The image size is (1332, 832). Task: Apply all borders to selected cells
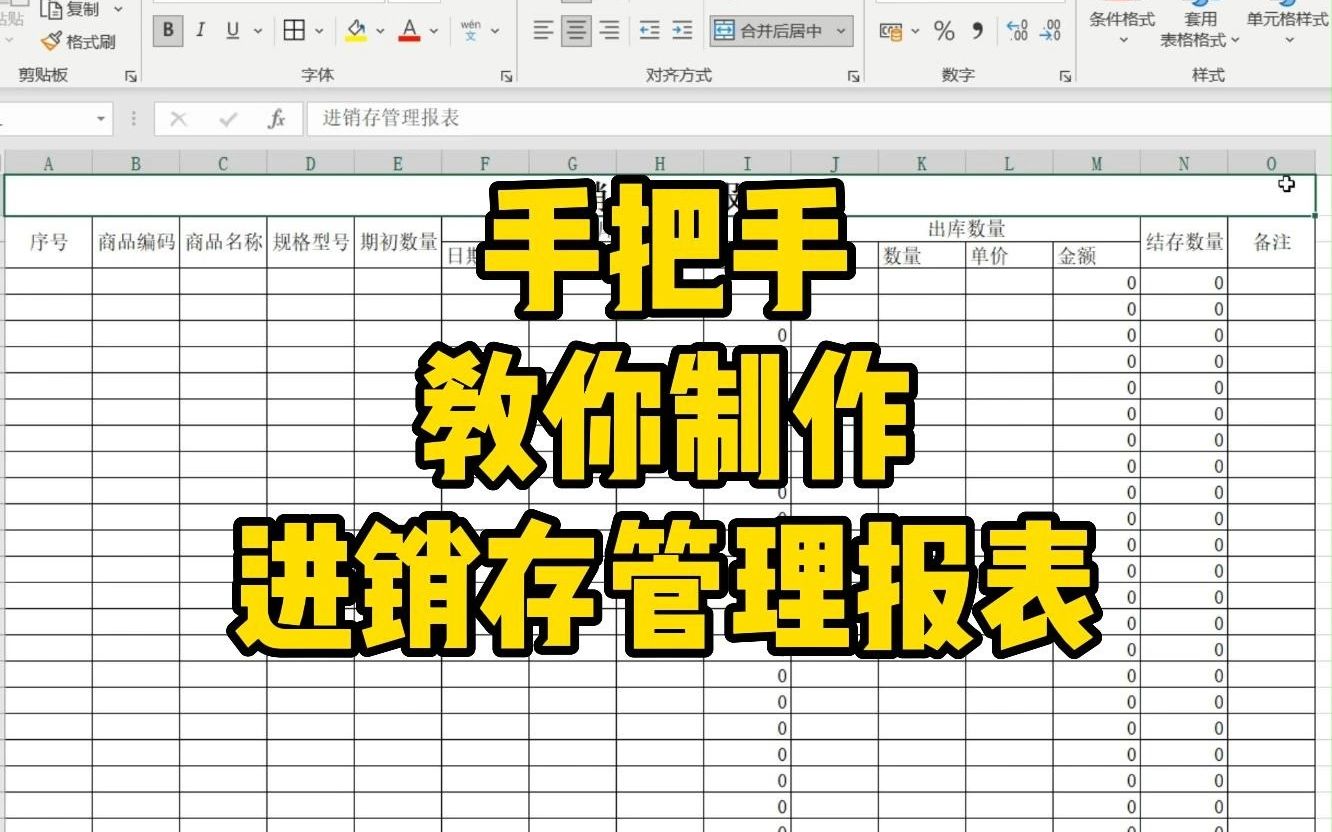293,31
